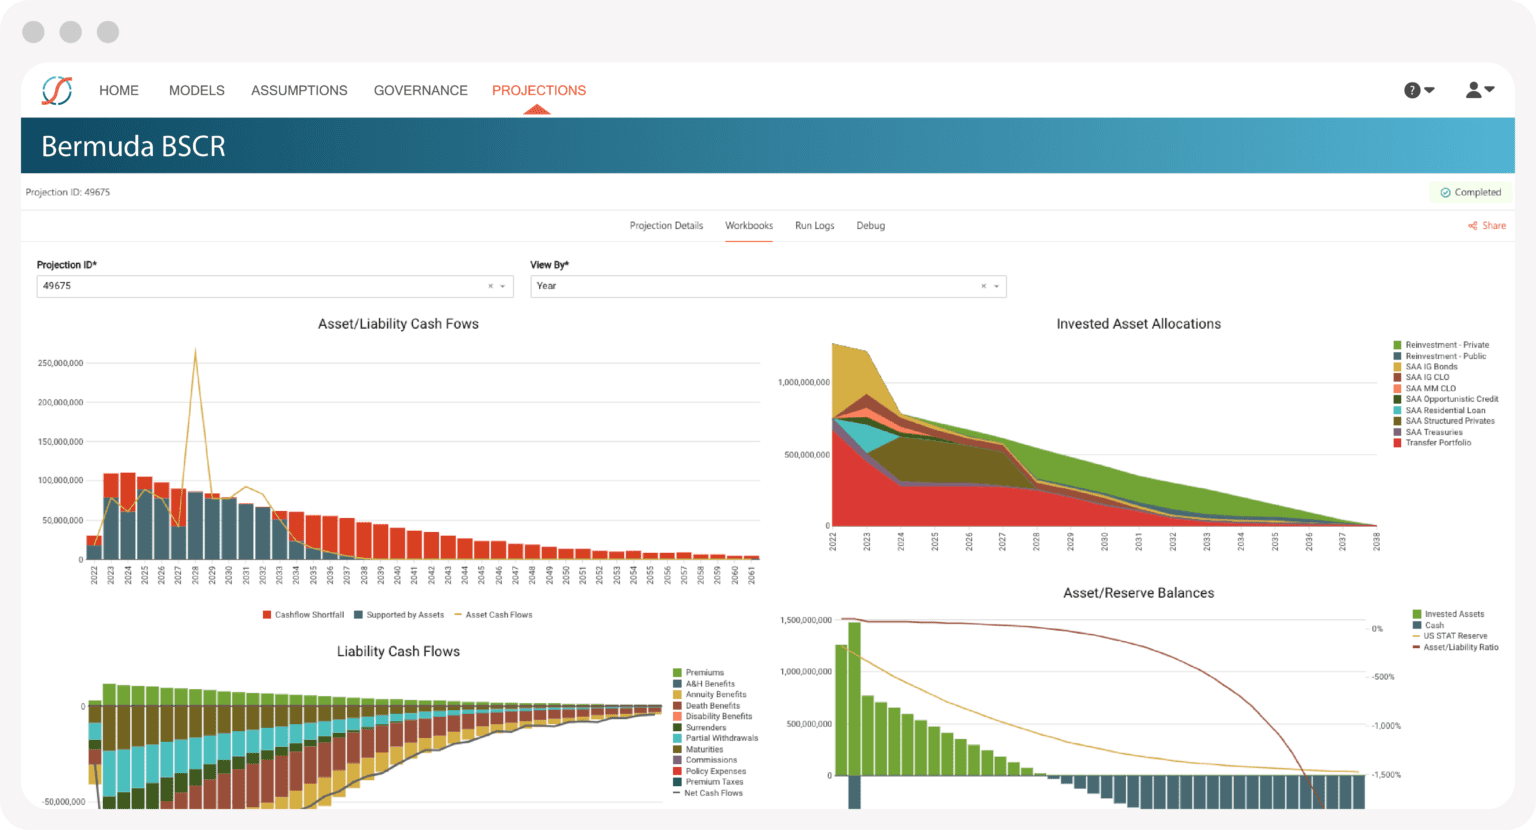Open the Projection ID dropdown
Screen dimensions: 1536x830
504,286
